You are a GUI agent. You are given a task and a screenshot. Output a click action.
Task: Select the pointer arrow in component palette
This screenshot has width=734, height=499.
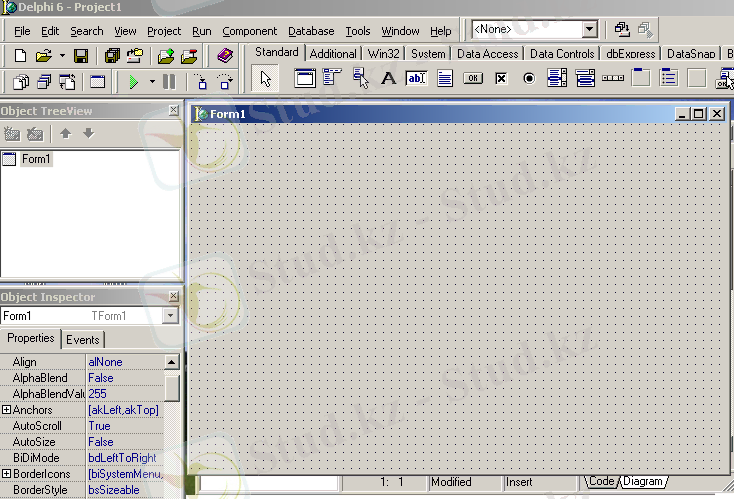pos(265,79)
